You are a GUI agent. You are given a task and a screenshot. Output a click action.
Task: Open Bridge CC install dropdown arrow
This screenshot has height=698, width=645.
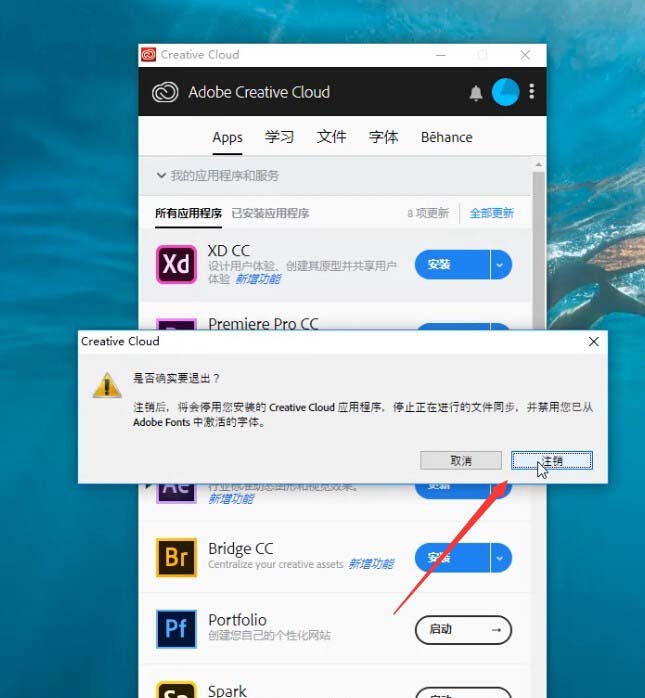pyautogui.click(x=501, y=558)
